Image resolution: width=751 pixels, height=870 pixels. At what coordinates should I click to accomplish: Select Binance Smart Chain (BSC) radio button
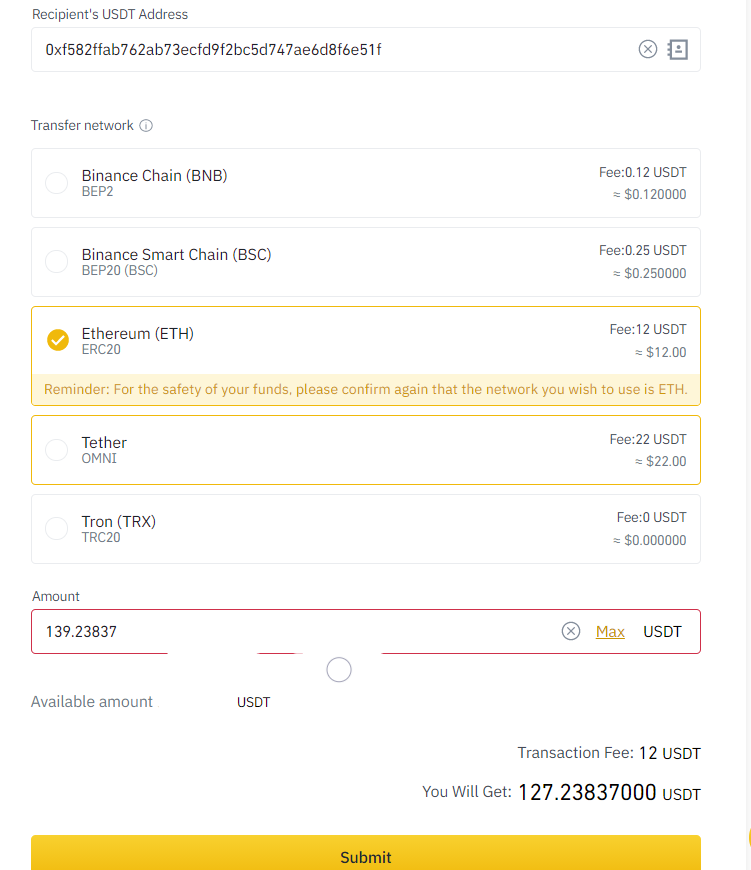[57, 261]
